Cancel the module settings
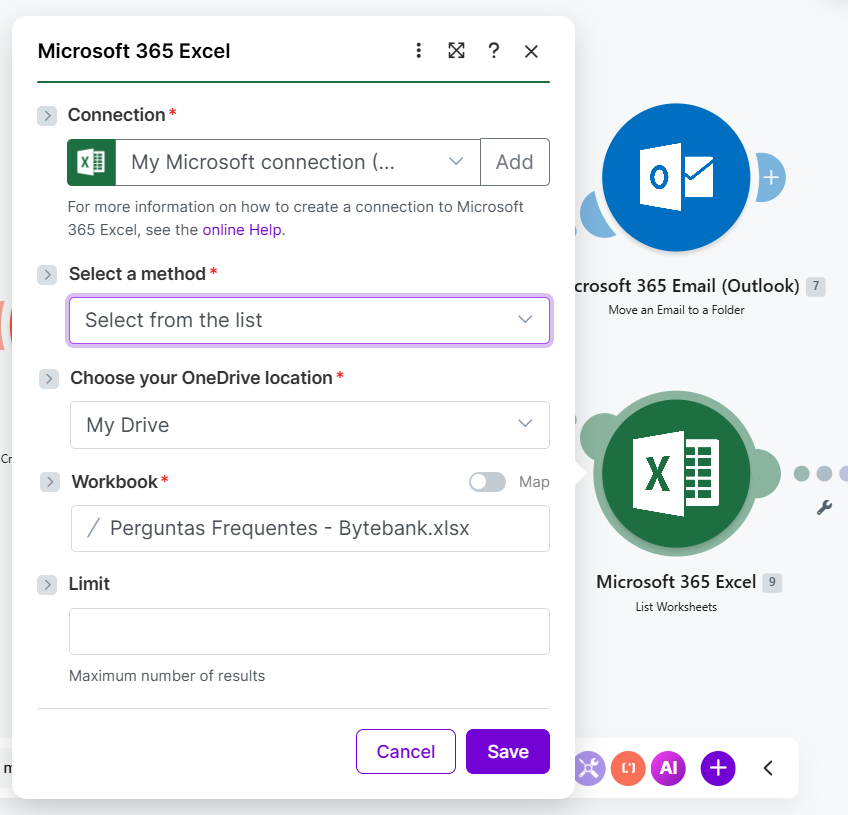 pyautogui.click(x=406, y=751)
